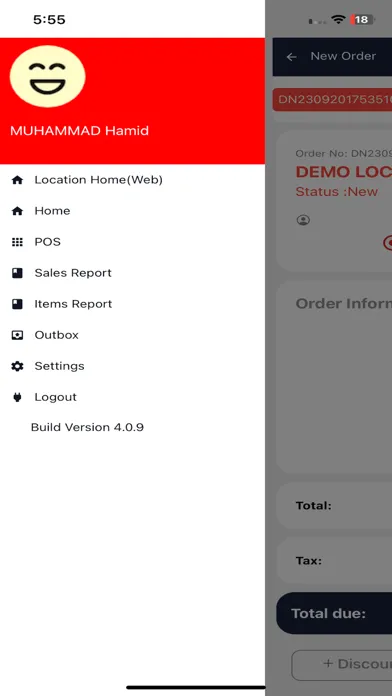The height and width of the screenshot is (696, 392).
Task: Tap the Settings gear icon
Action: pos(17,366)
